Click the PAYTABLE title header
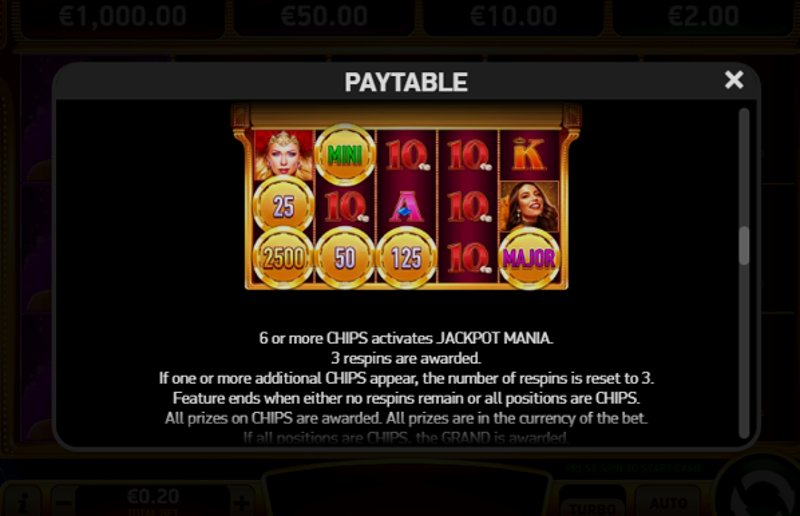The height and width of the screenshot is (516, 800). click(406, 82)
